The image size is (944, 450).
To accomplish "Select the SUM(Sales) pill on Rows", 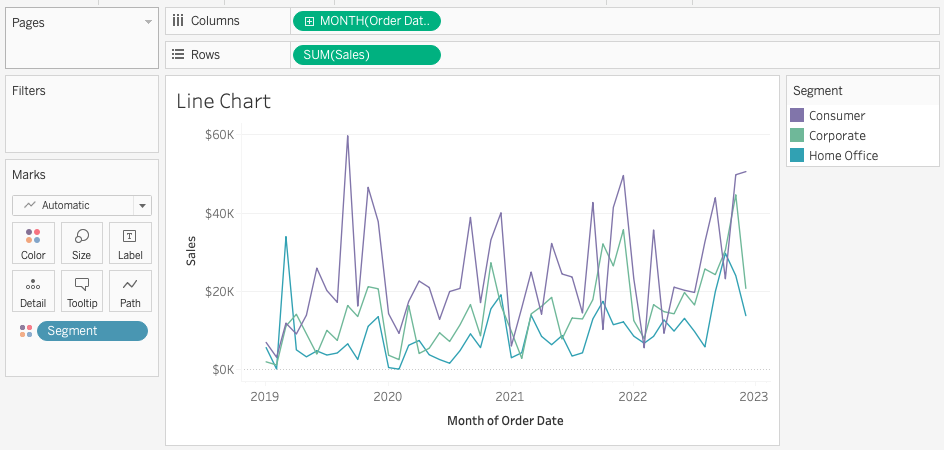I will (x=366, y=55).
